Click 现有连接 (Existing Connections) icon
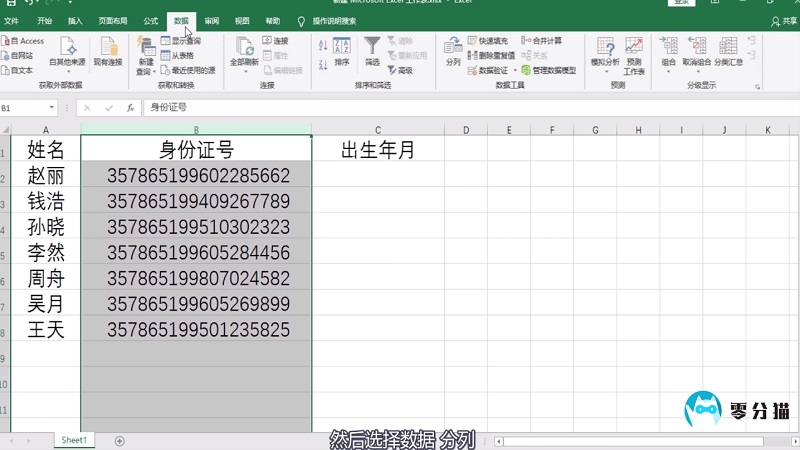Screen dimensions: 800x450 (108, 50)
